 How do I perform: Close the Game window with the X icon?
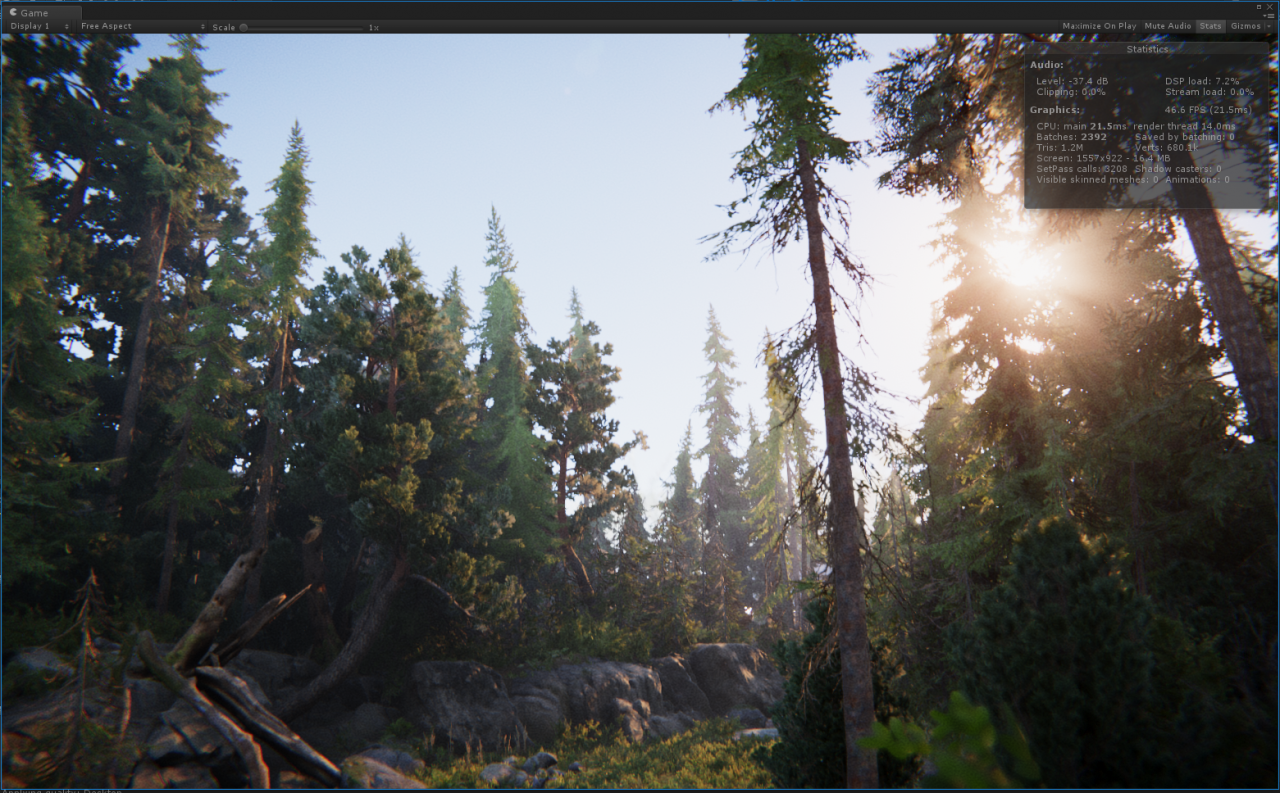pos(1270,6)
